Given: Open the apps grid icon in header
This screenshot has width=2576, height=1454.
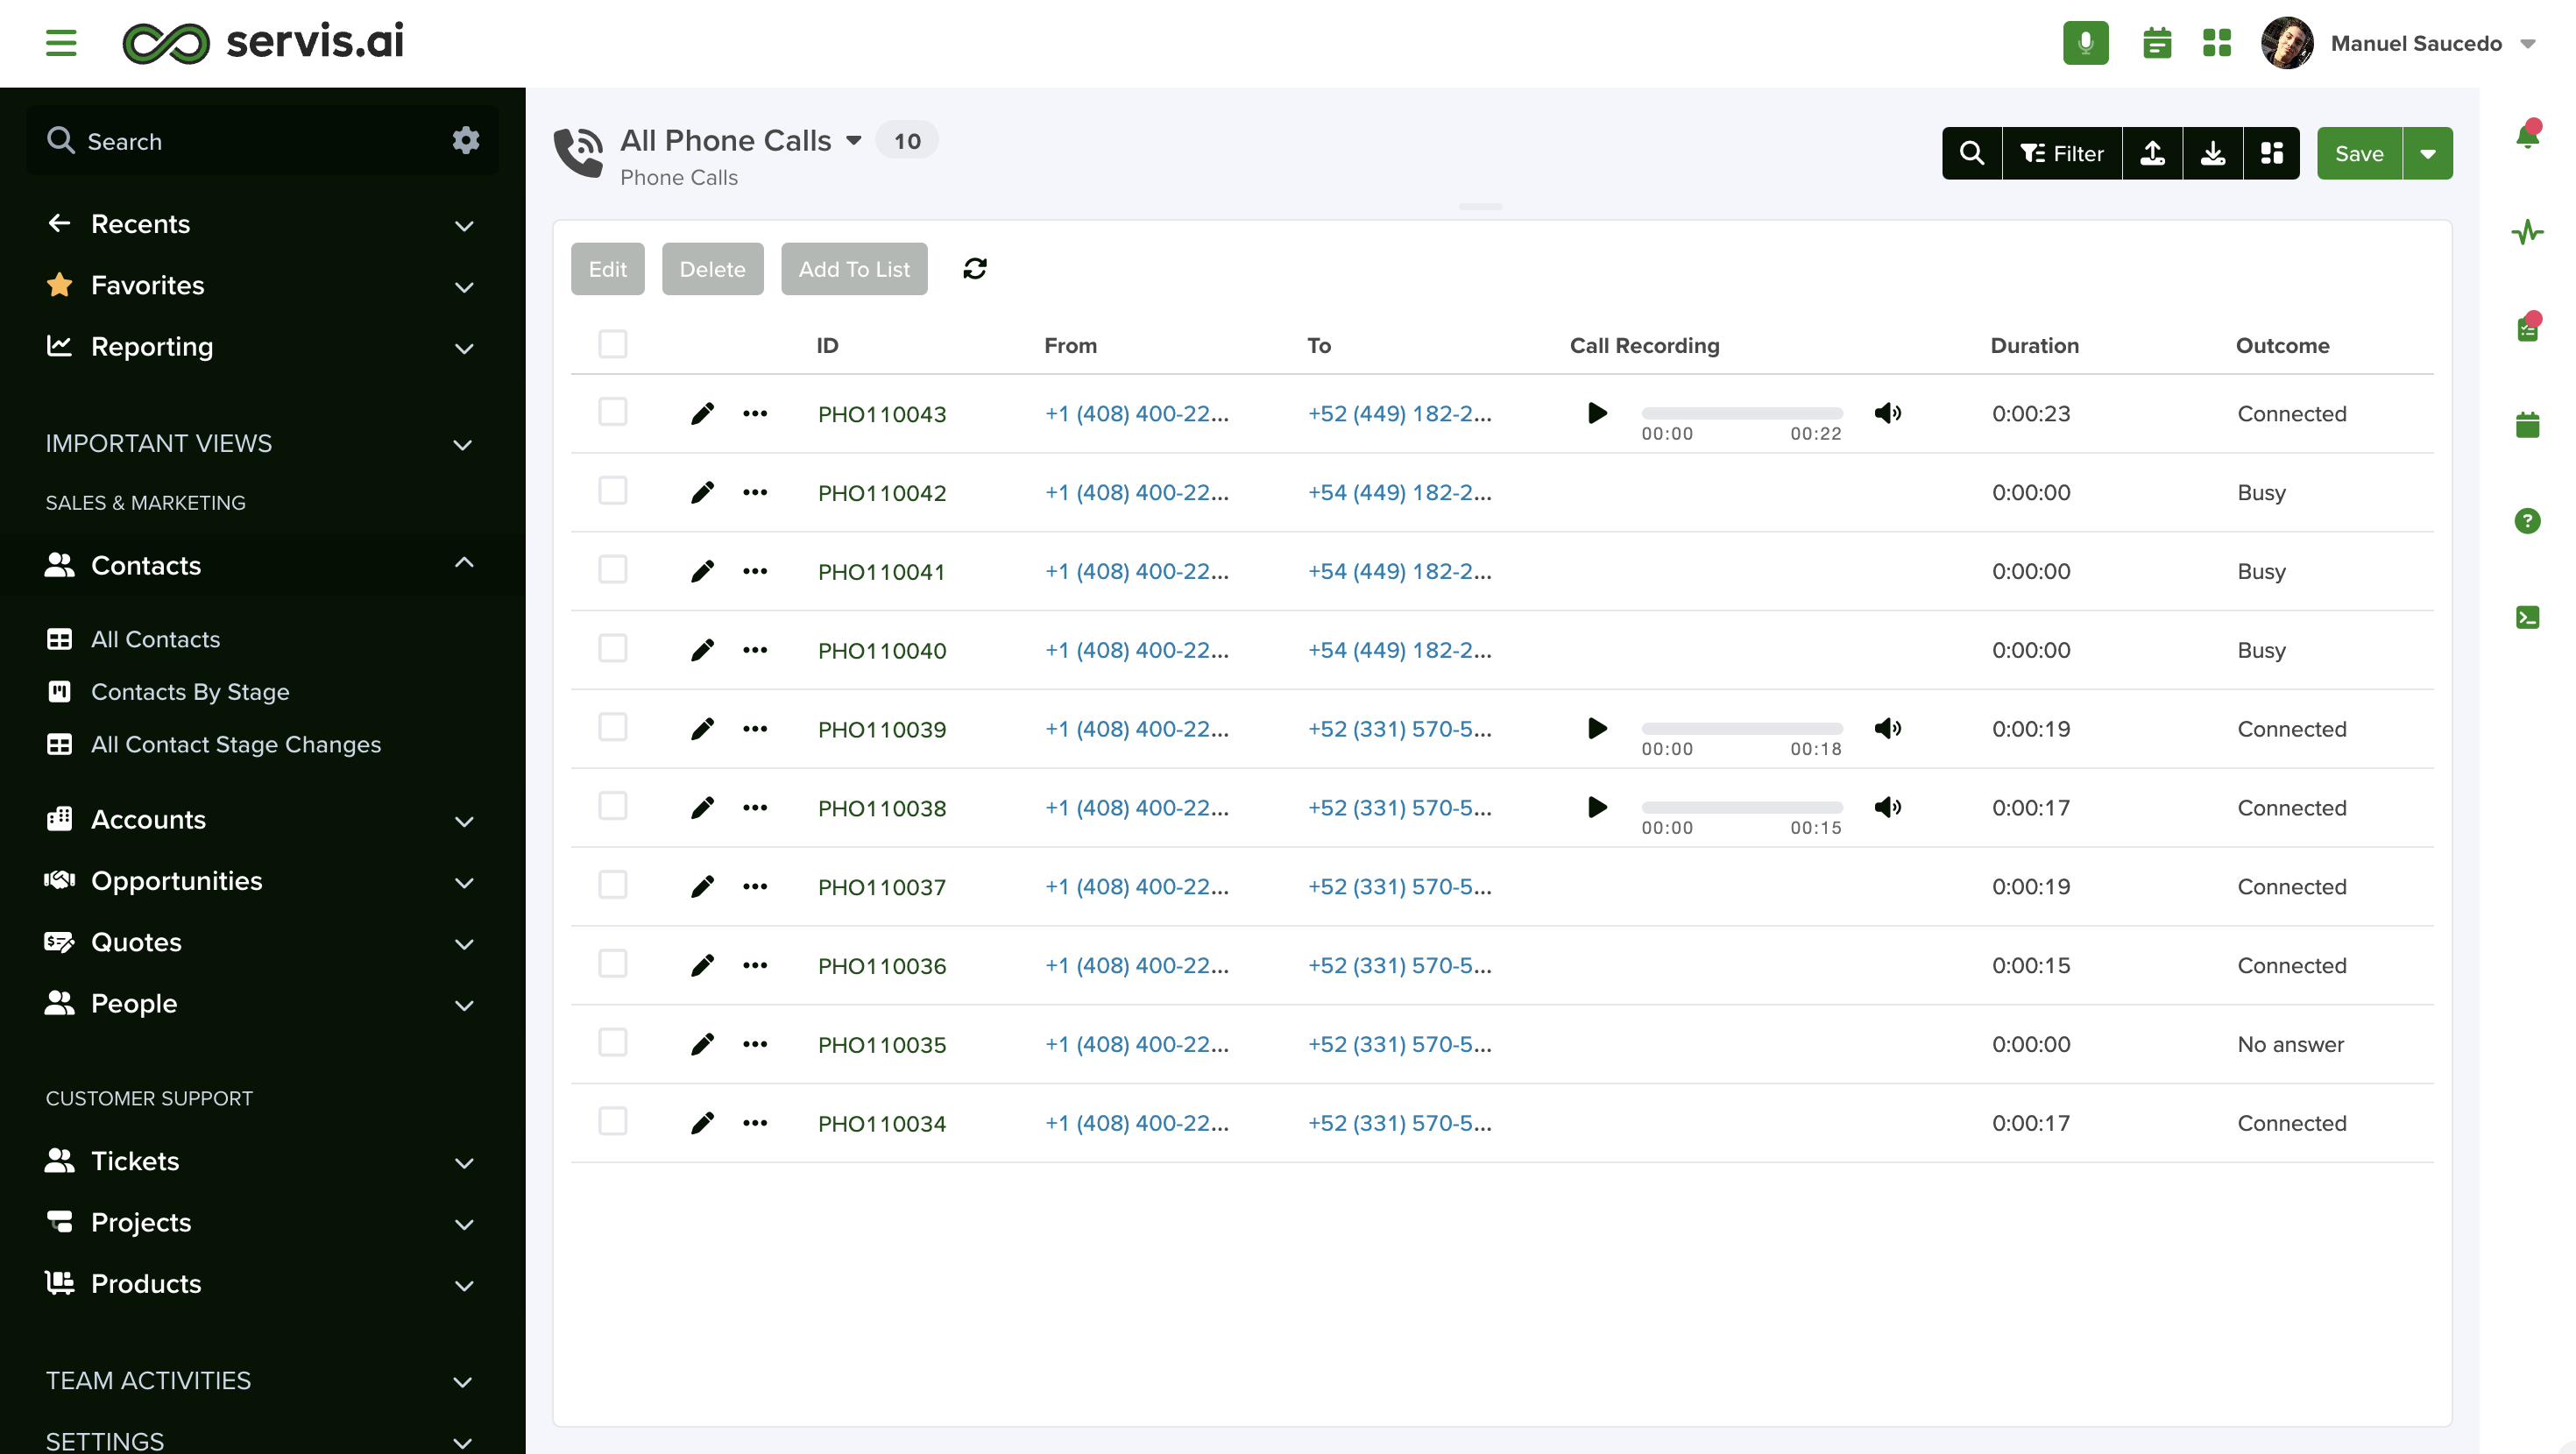Looking at the screenshot, I should tap(2216, 43).
